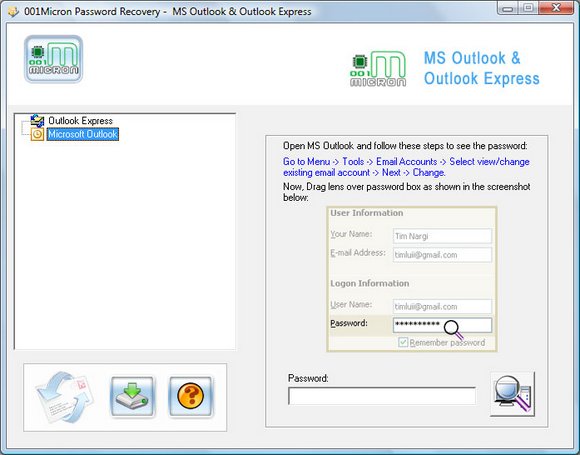Toggle the Remember password checkbox
This screenshot has height=455, width=580.
point(403,342)
